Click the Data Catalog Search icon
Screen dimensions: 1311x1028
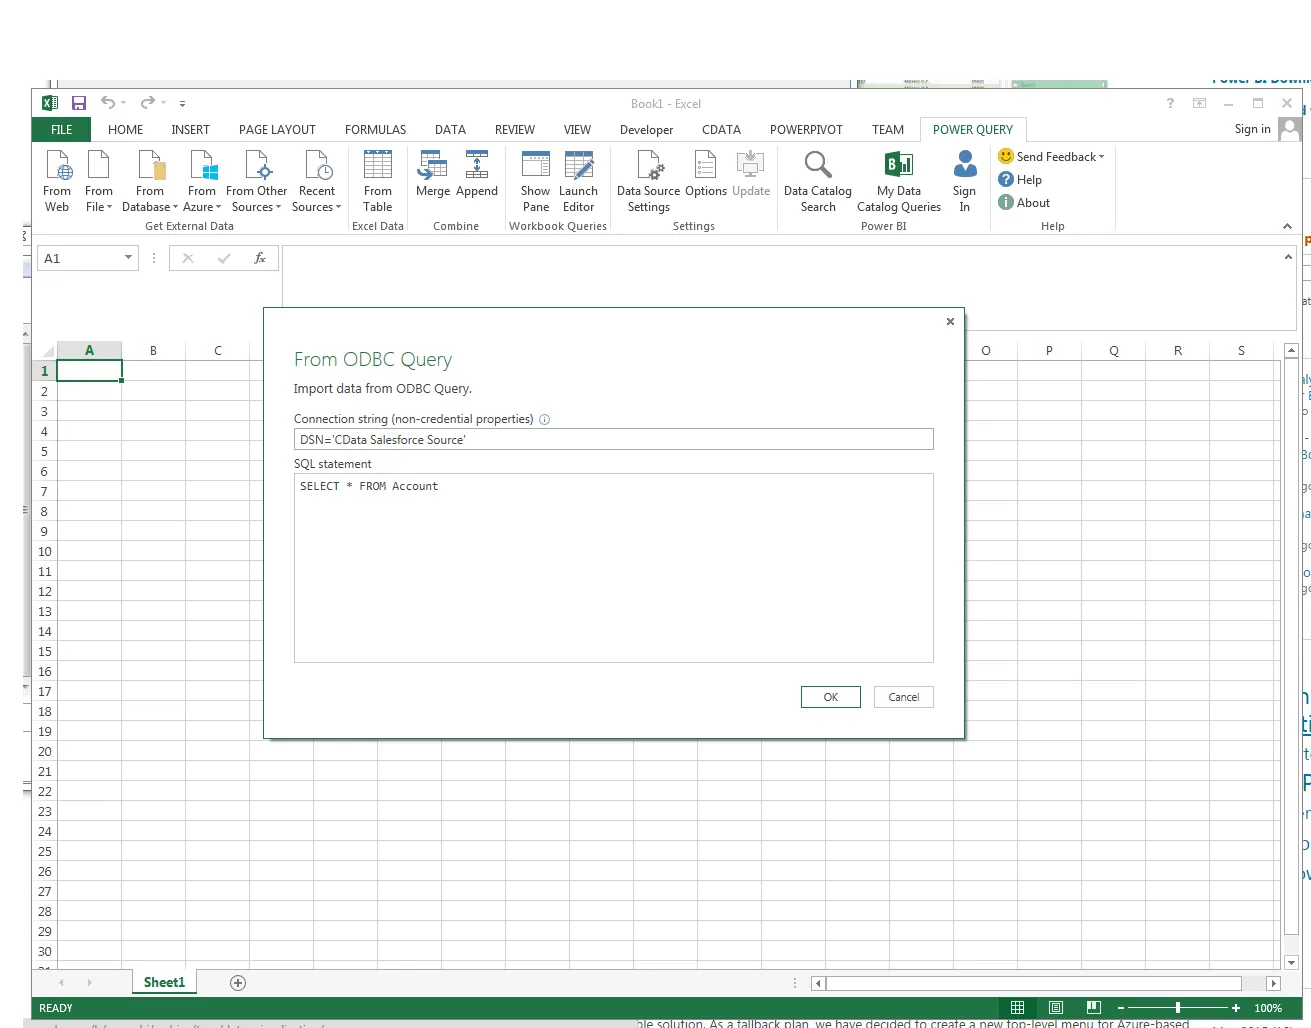pos(817,180)
